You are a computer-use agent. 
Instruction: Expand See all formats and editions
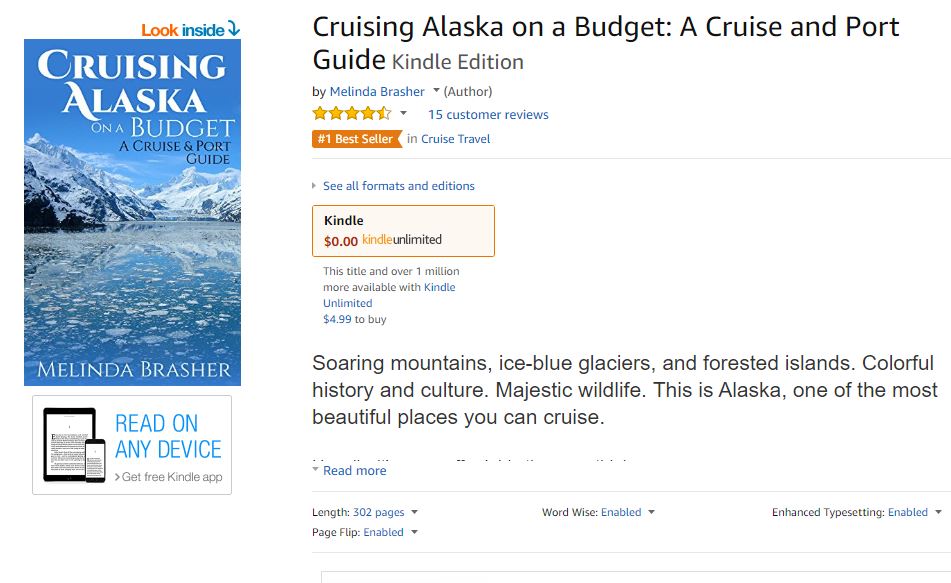pos(398,186)
